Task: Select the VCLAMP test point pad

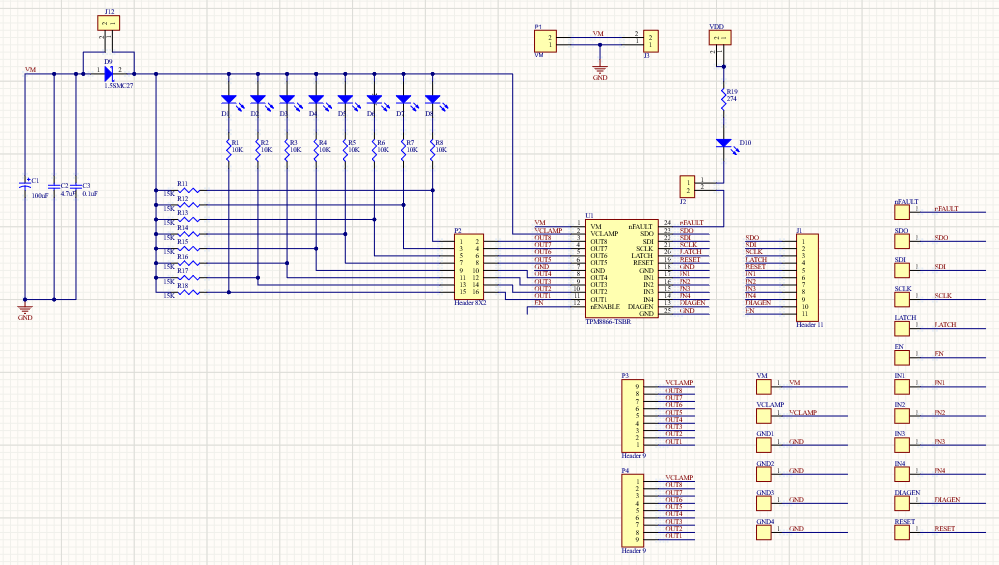Action: [764, 414]
